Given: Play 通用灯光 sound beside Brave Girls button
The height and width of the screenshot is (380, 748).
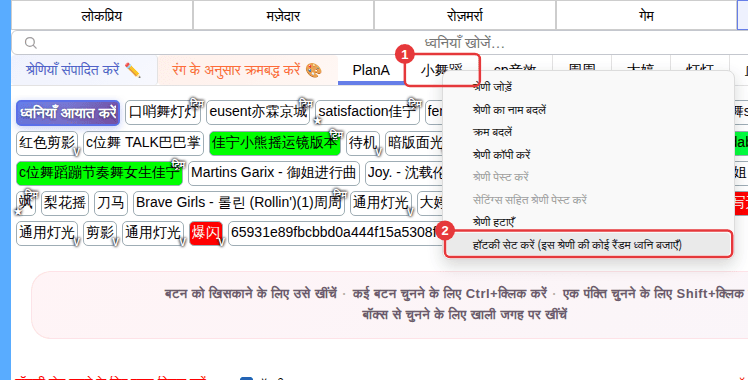Looking at the screenshot, I should tap(381, 203).
